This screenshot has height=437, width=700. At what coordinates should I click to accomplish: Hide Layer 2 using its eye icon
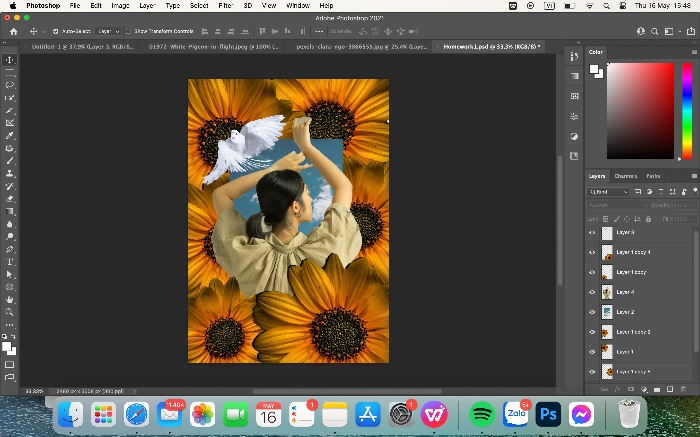pyautogui.click(x=592, y=312)
